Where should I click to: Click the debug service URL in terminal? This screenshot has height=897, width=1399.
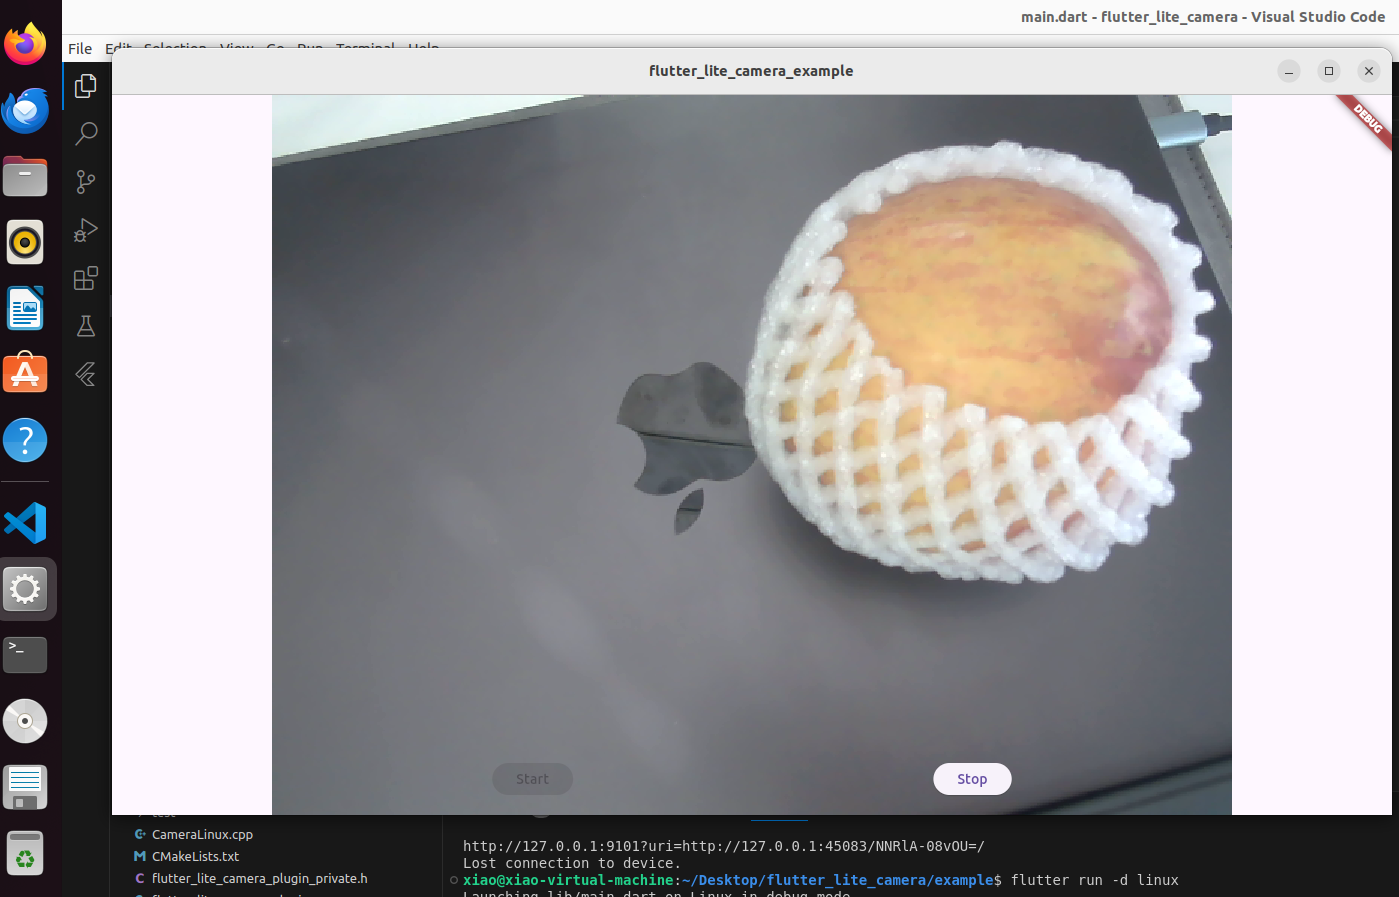[723, 846]
